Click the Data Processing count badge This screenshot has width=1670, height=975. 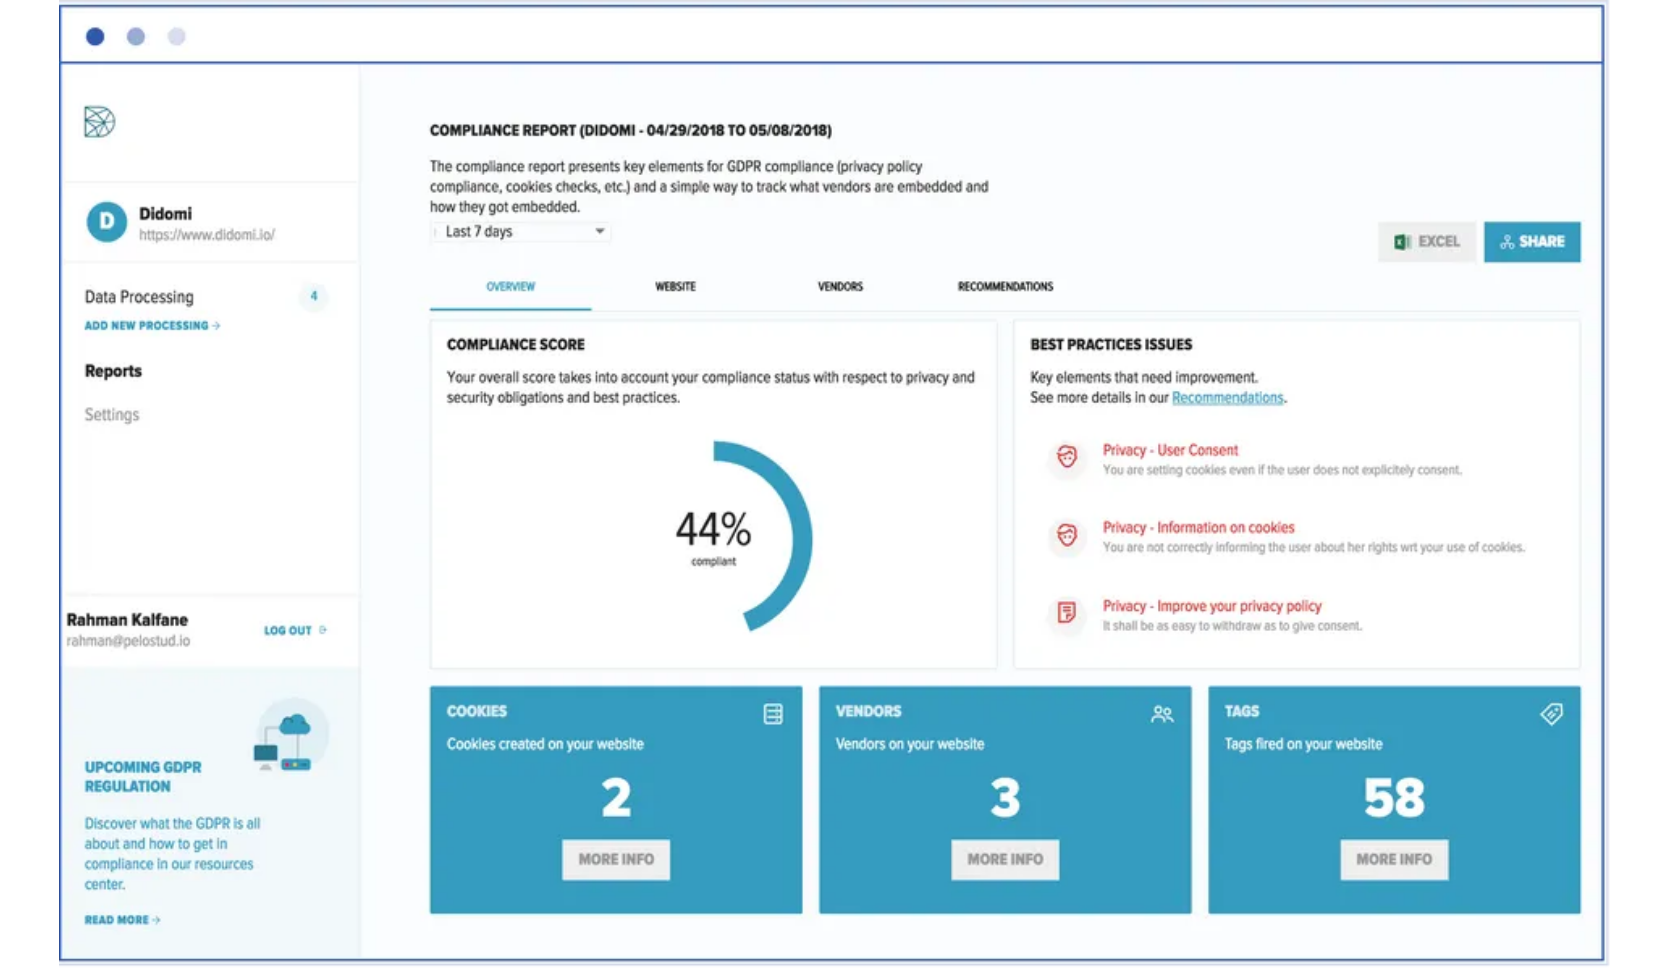click(x=314, y=296)
